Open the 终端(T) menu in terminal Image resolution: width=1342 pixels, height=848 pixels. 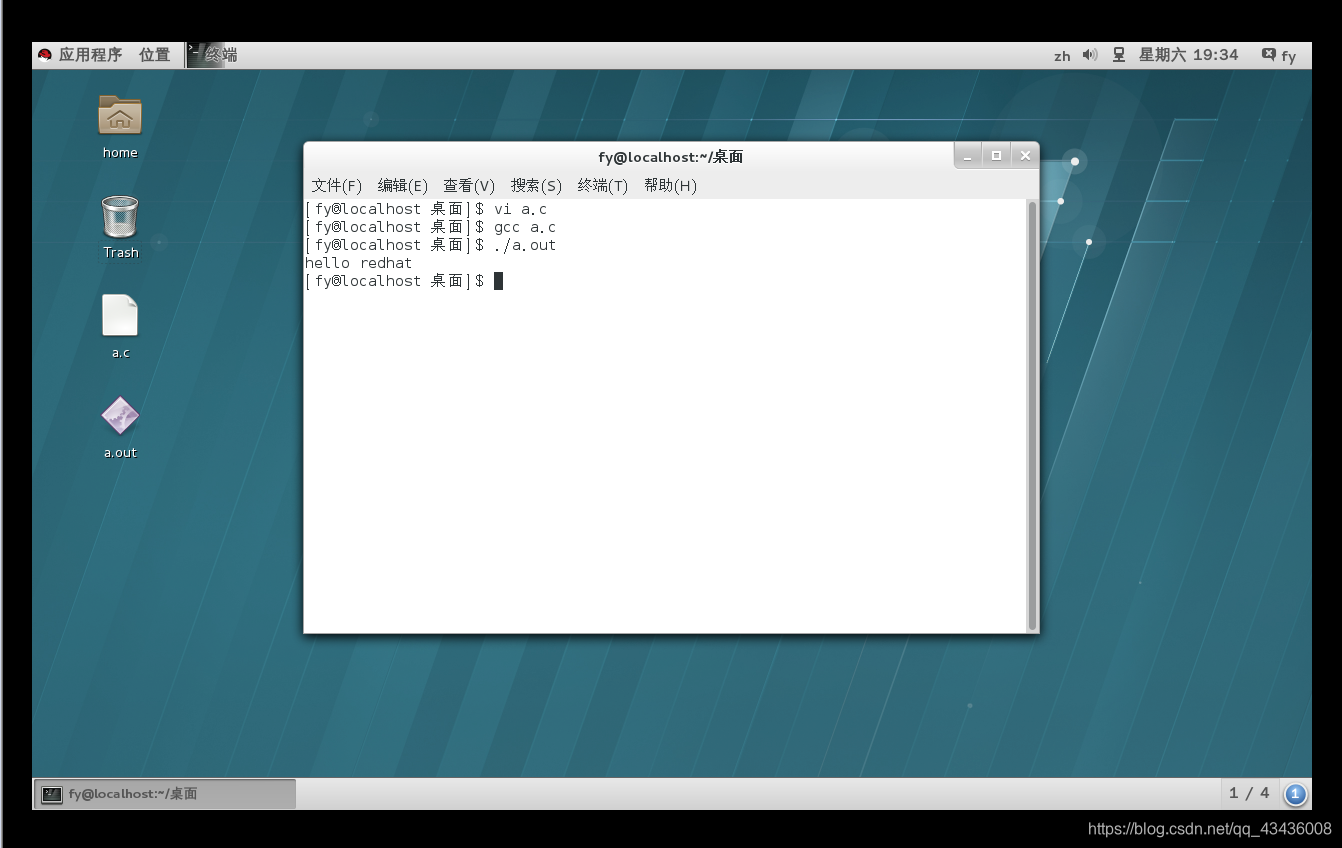[x=603, y=186]
